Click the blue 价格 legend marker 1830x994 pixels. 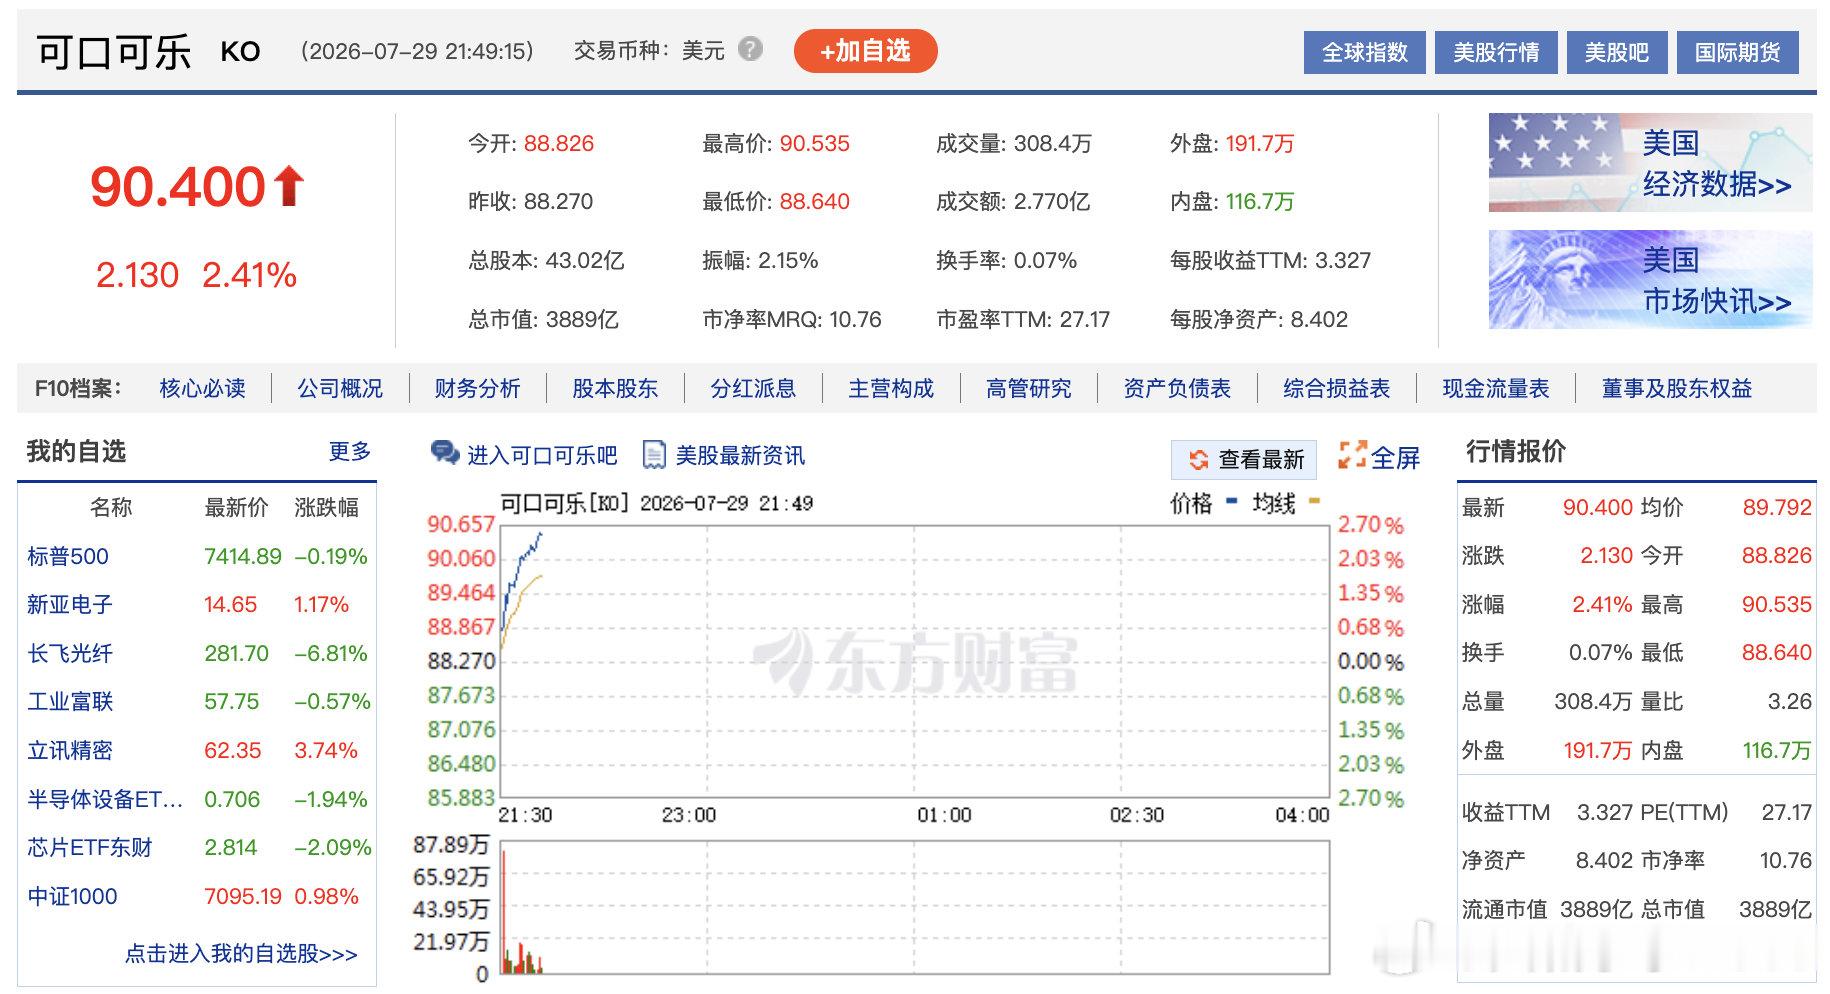coord(1231,500)
